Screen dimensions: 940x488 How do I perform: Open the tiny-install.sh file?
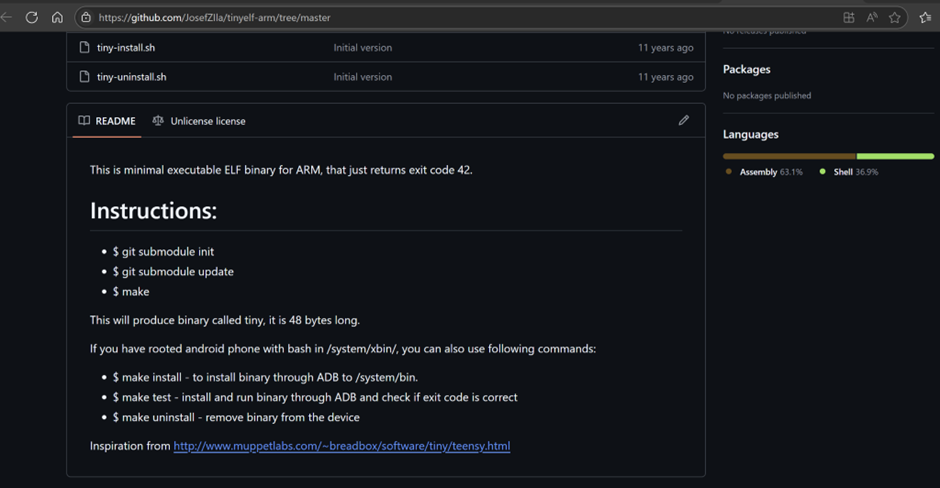click(126, 47)
